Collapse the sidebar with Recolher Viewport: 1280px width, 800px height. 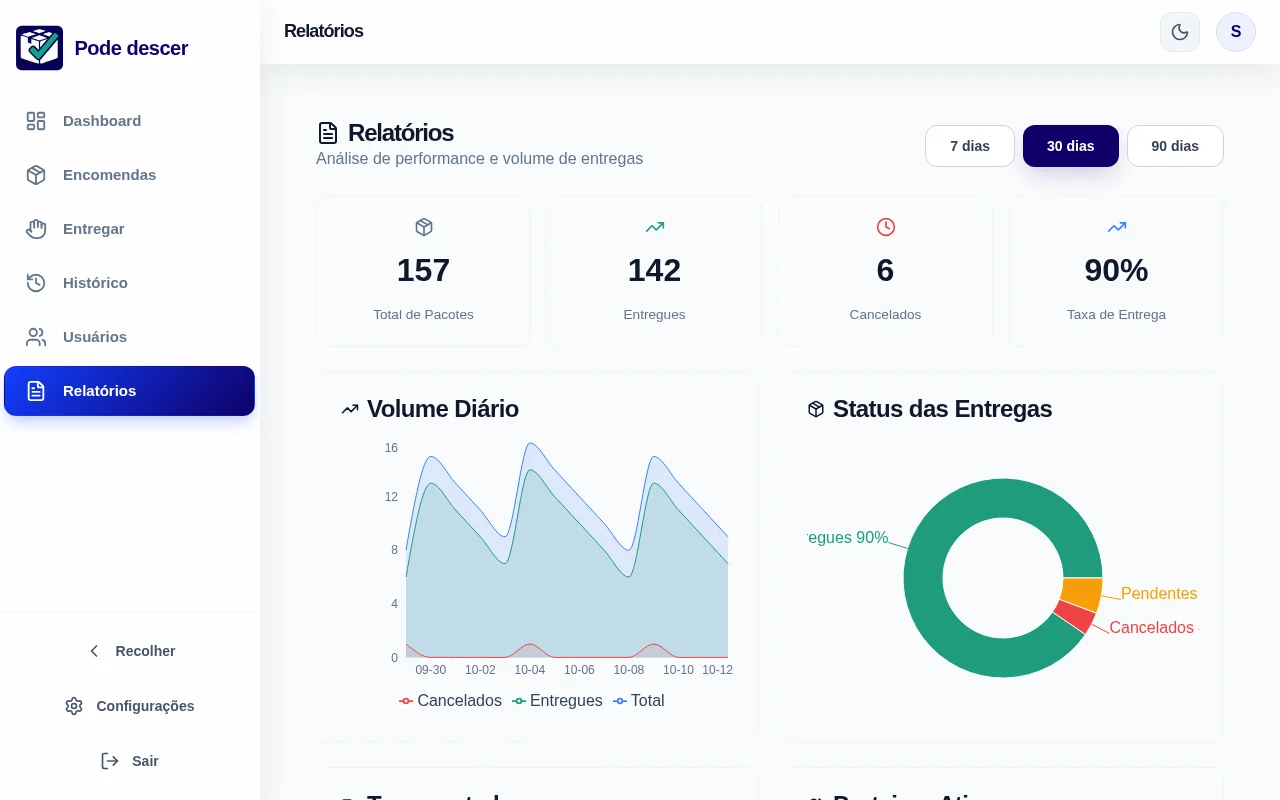130,651
